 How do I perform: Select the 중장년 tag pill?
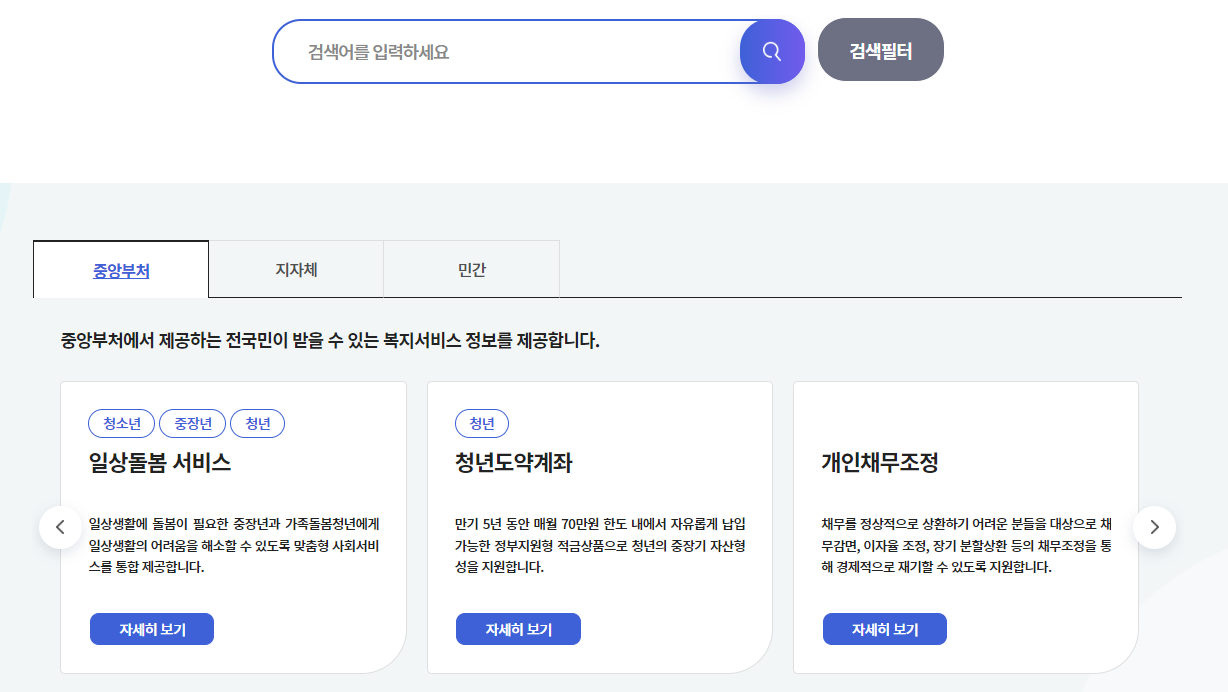click(192, 423)
